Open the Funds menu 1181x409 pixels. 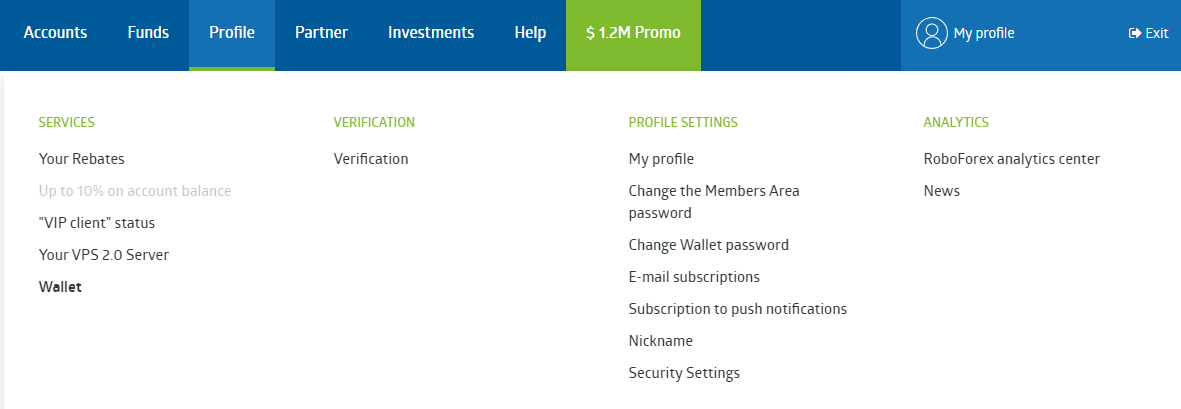[x=148, y=33]
